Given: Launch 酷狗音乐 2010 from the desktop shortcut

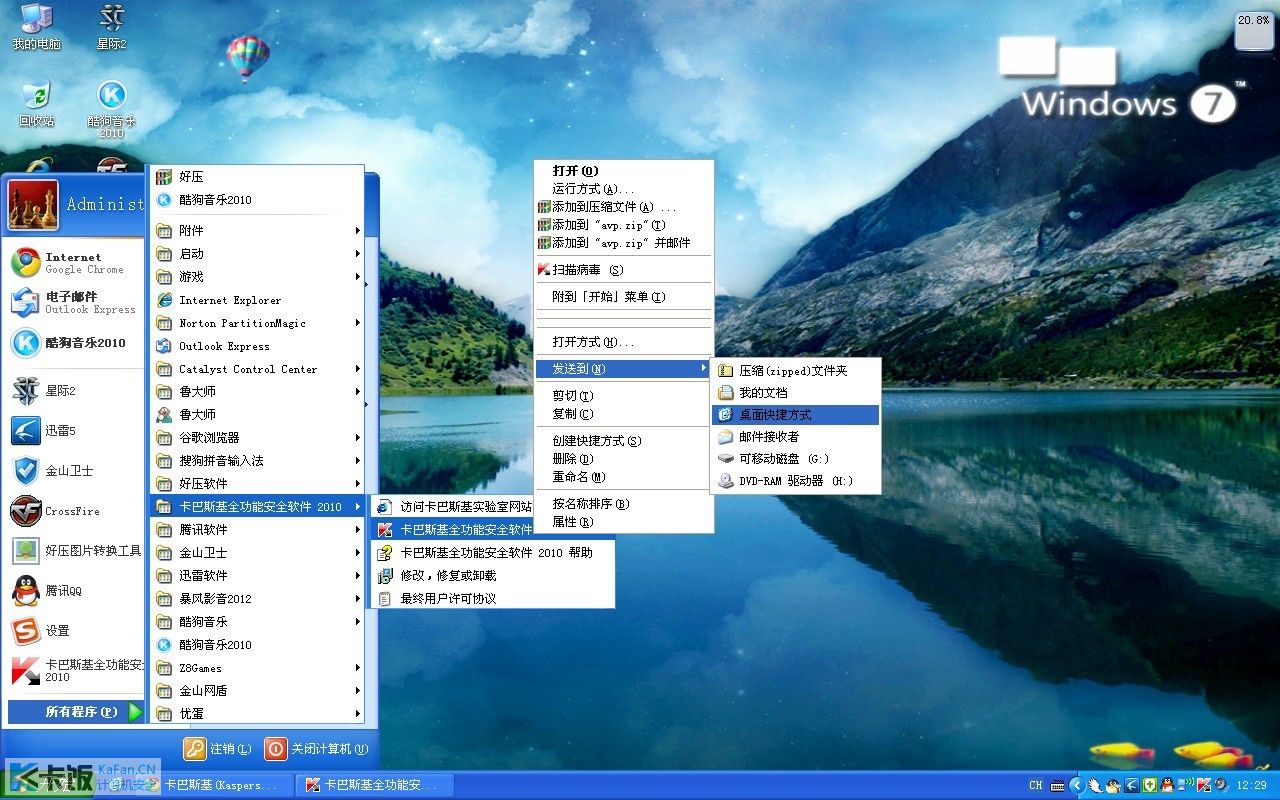Looking at the screenshot, I should coord(112,109).
